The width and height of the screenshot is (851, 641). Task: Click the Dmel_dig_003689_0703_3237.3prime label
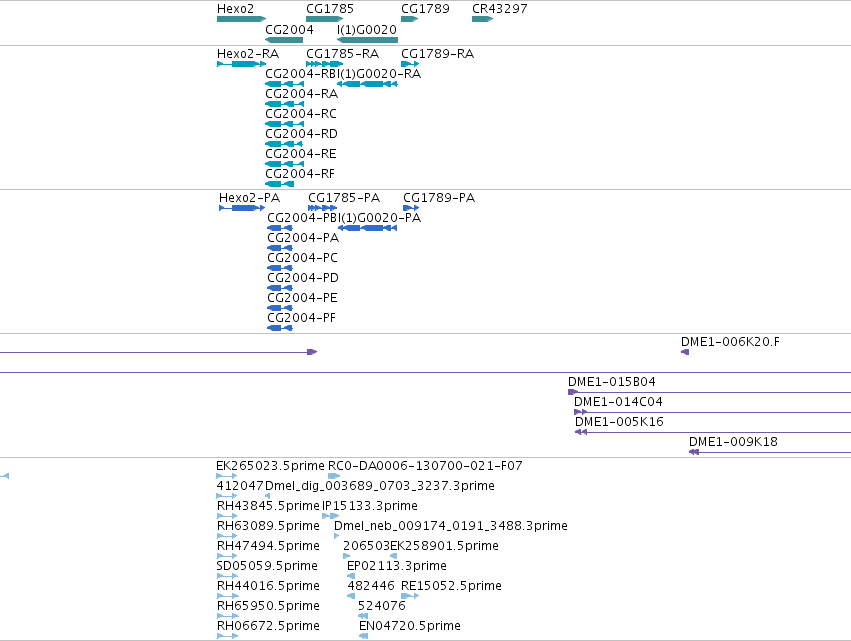(380, 486)
